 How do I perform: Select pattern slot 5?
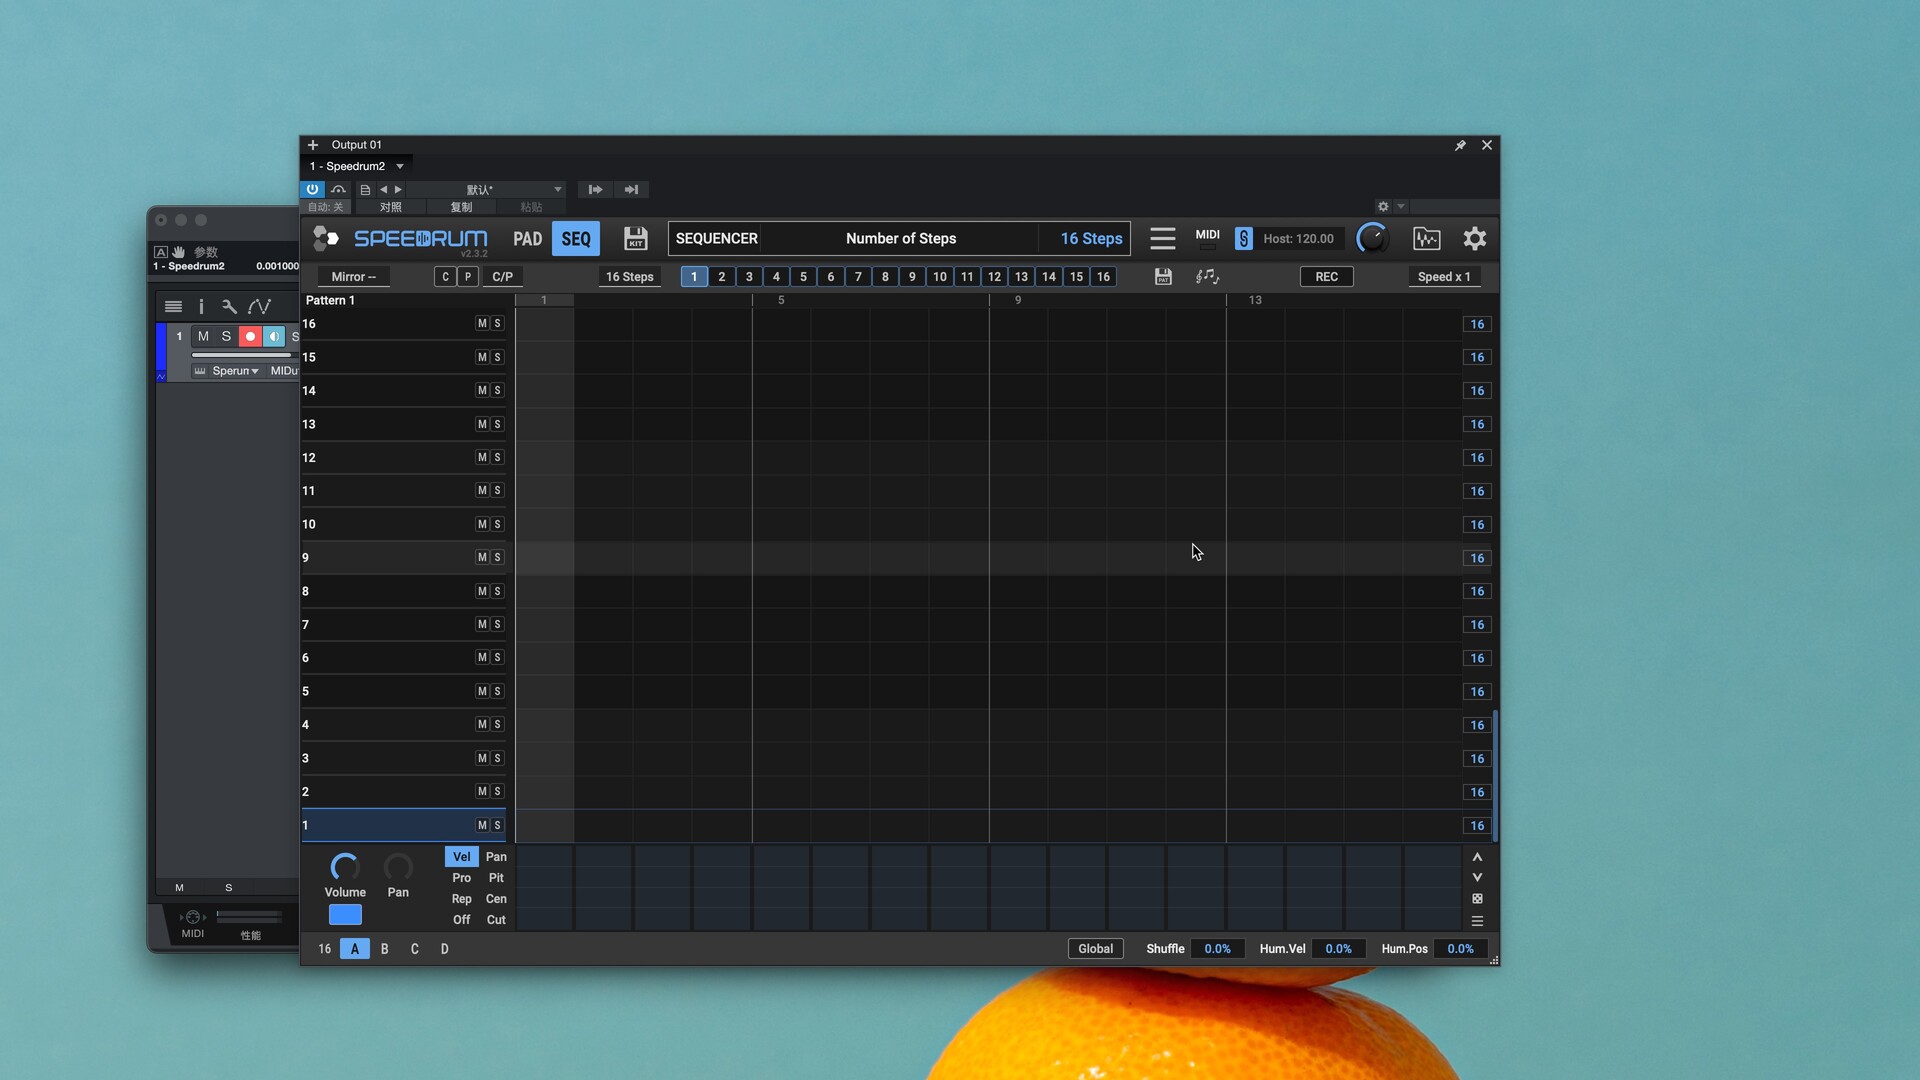point(803,277)
